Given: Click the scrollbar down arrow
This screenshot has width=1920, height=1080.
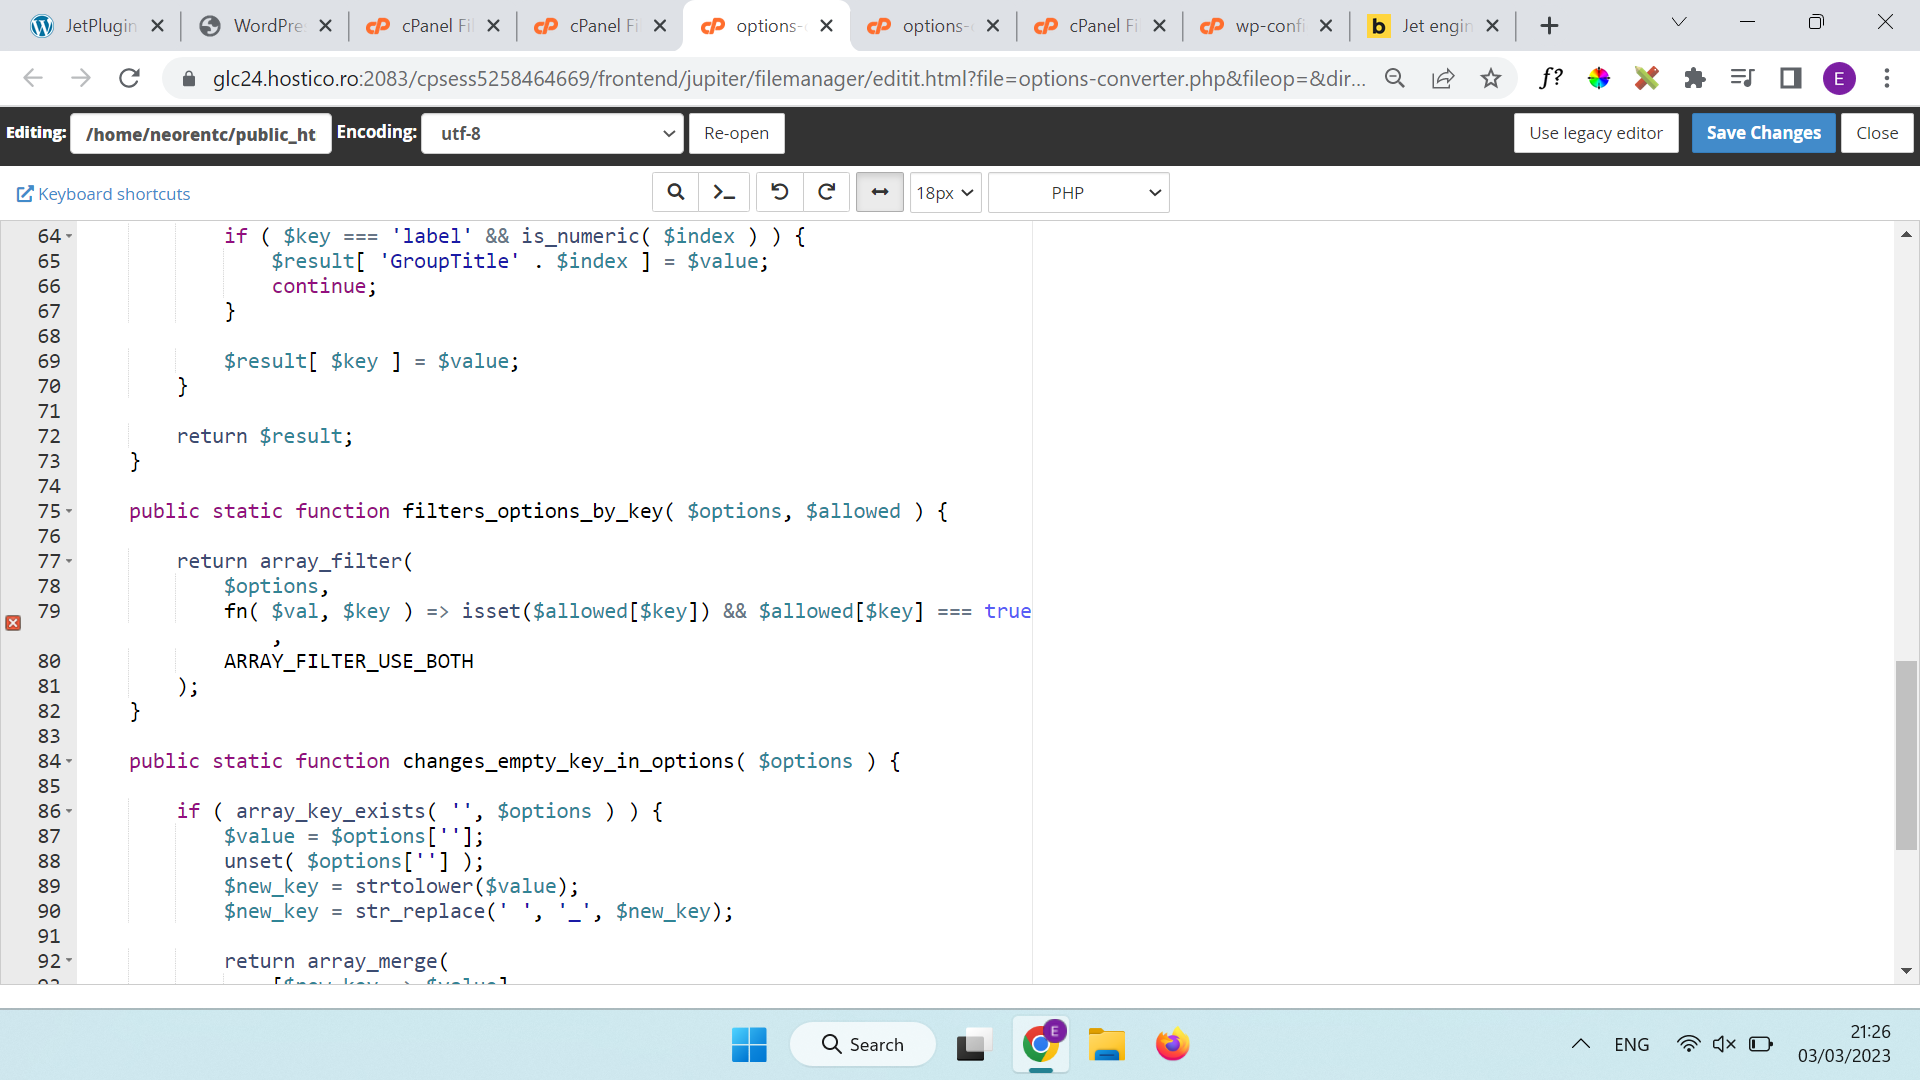Looking at the screenshot, I should [1906, 971].
